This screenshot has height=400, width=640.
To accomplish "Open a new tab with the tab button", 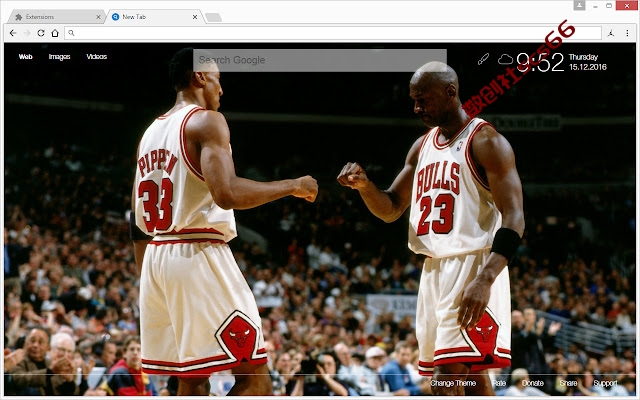I will [x=213, y=17].
